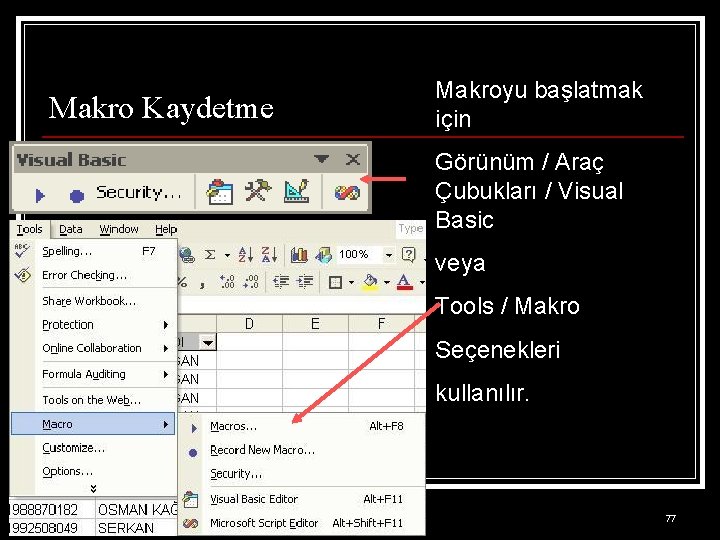Viewport: 720px width, 540px height.
Task: Click Record Macro circle on Visual Basic toolbar
Action: coord(77,196)
